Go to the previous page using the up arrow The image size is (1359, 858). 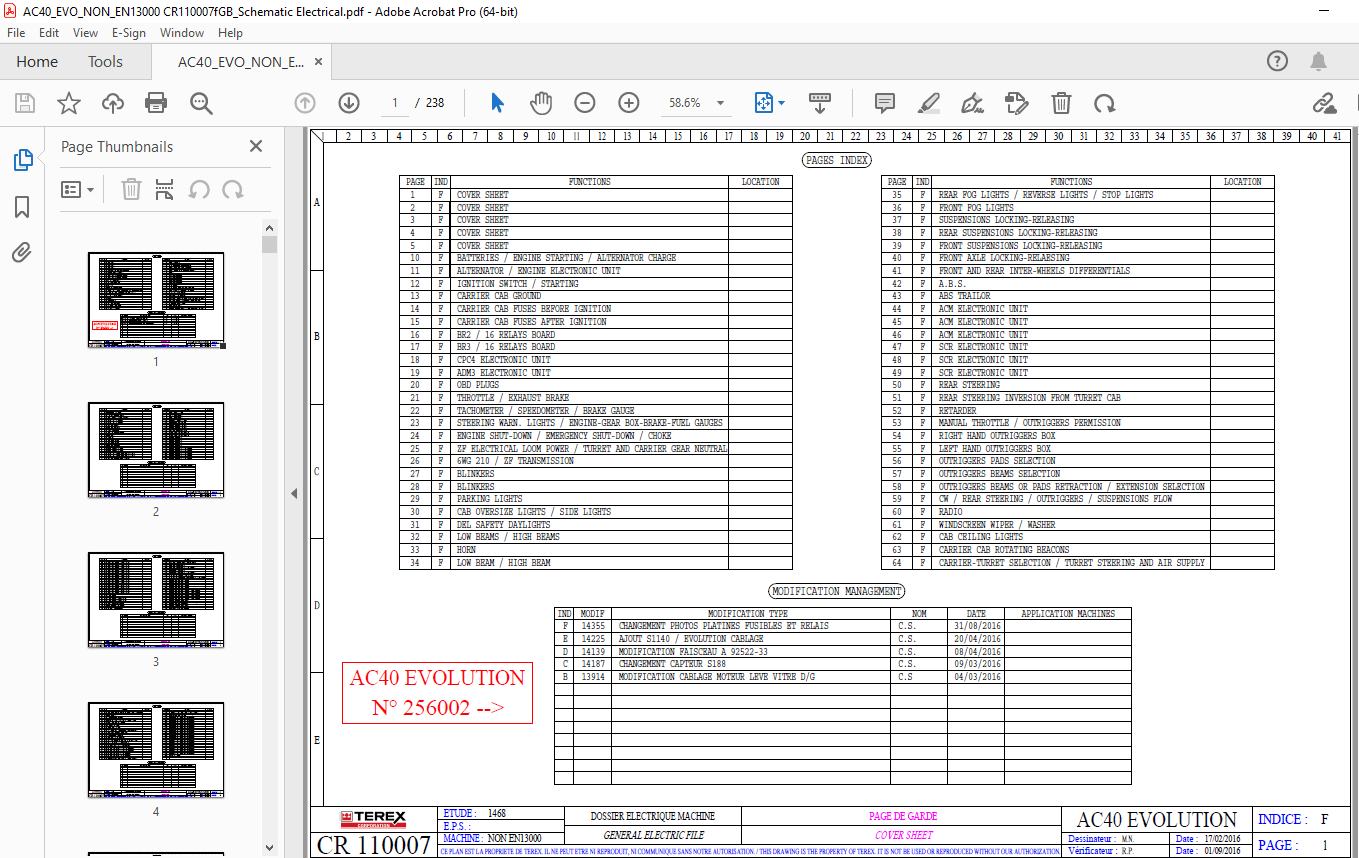coord(305,103)
